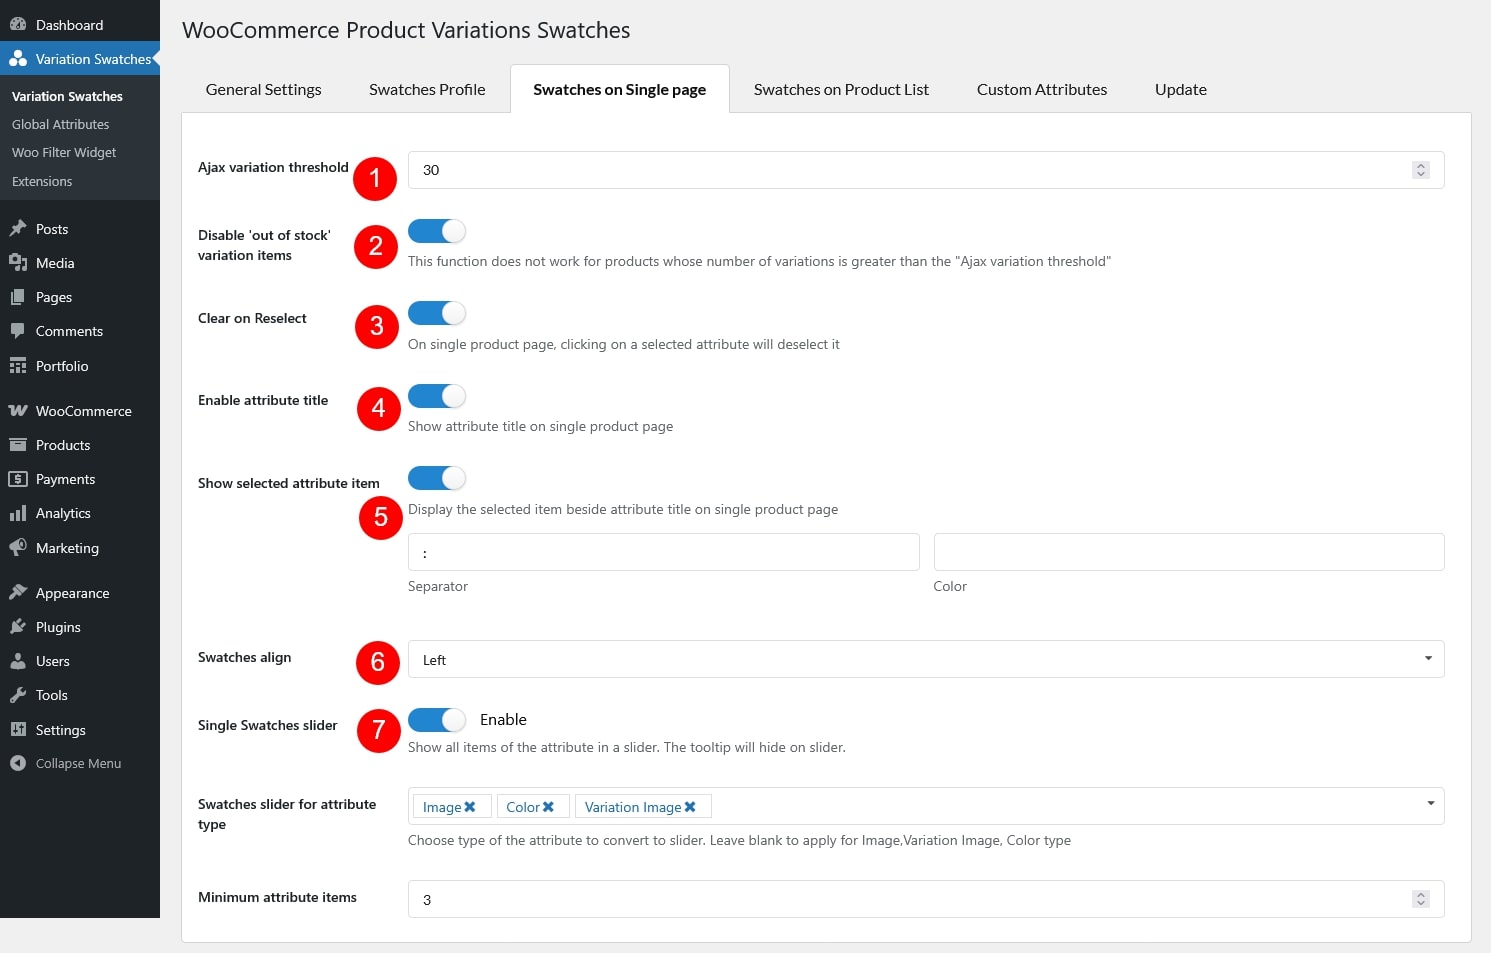Image resolution: width=1491 pixels, height=953 pixels.
Task: Remove the Variation Image tag
Action: (x=690, y=807)
